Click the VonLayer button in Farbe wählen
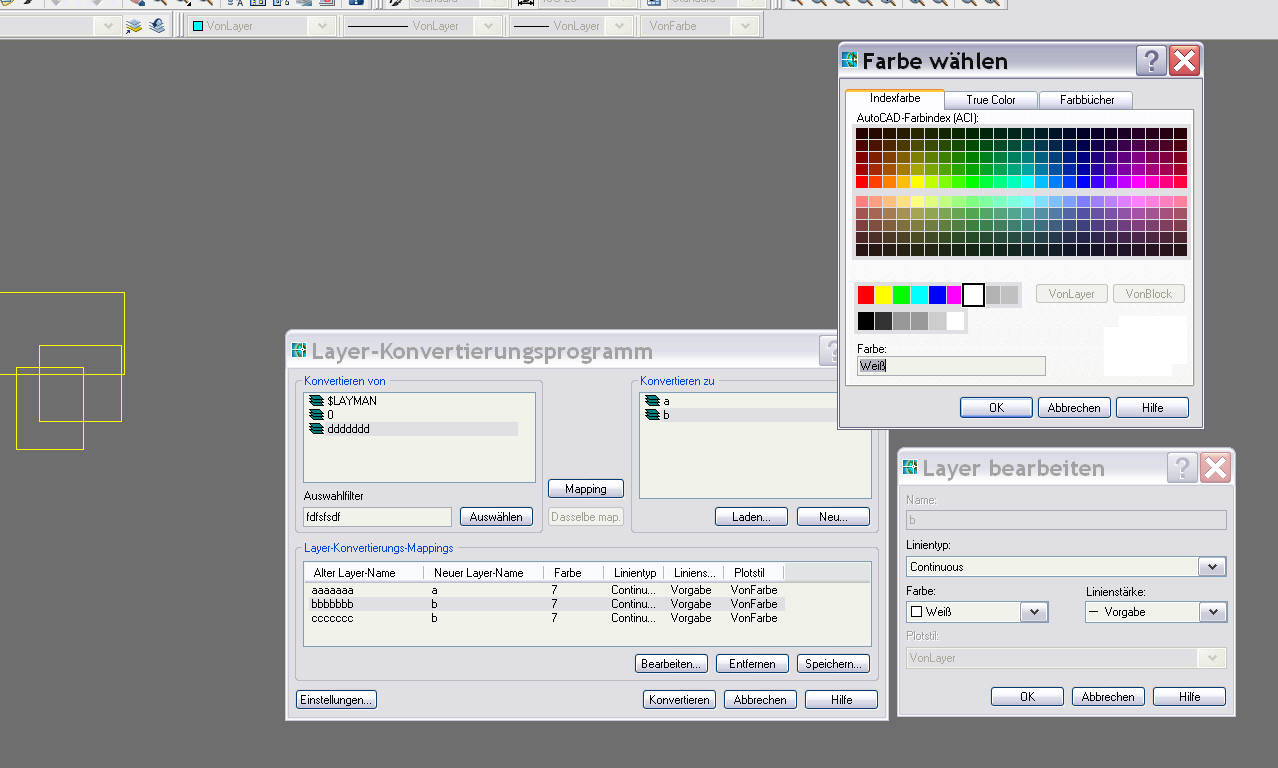 tap(1071, 294)
